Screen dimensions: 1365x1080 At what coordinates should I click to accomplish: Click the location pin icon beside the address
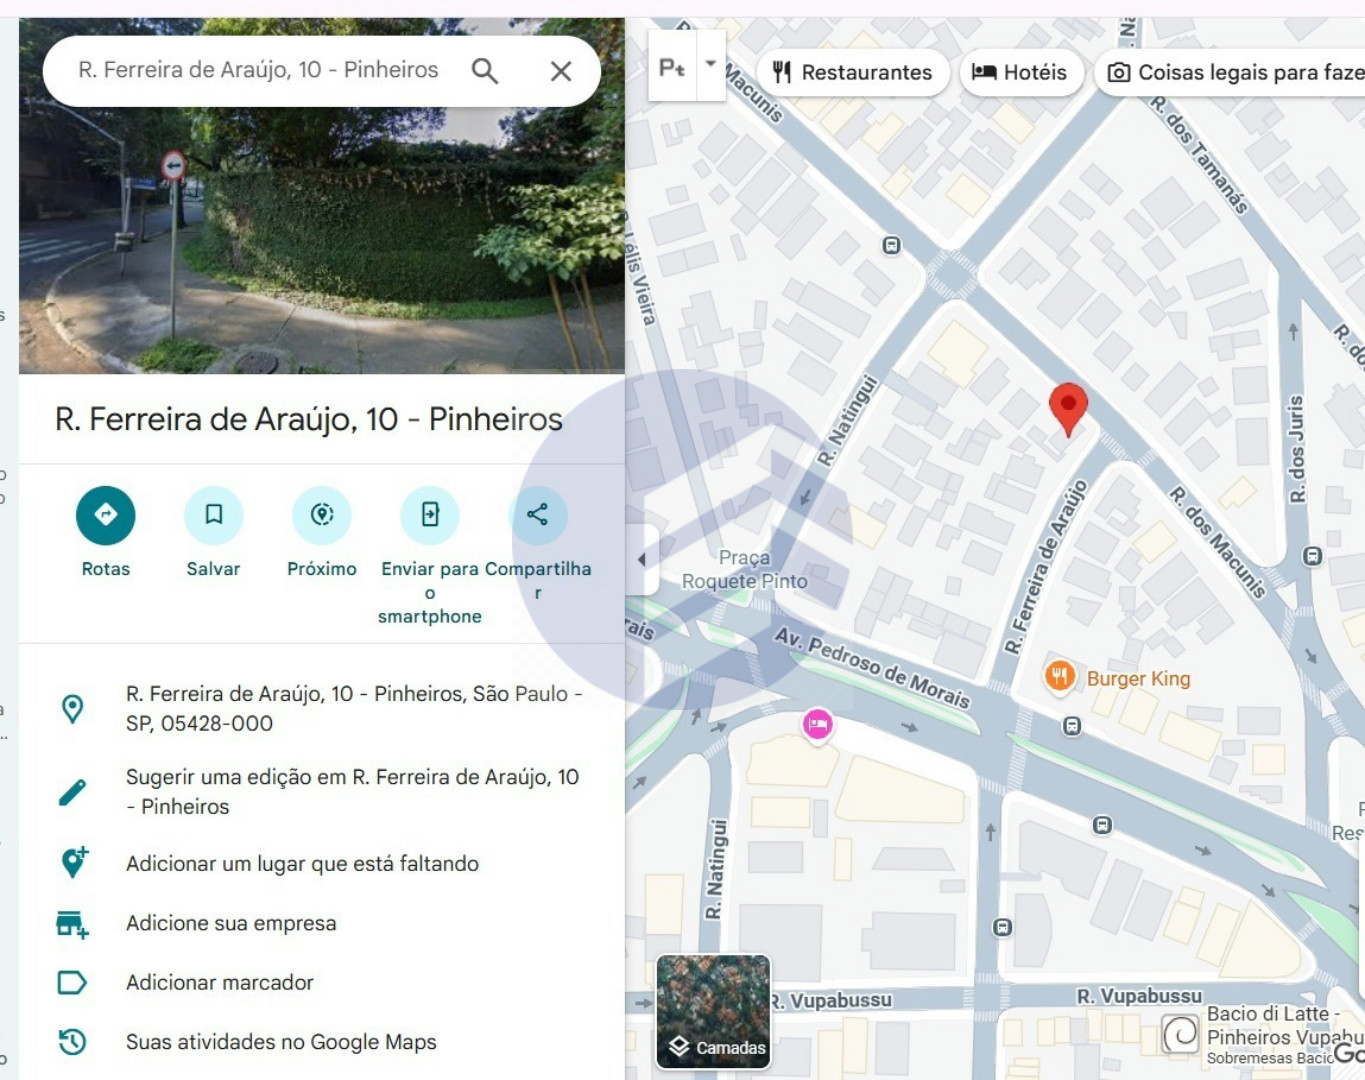(72, 708)
